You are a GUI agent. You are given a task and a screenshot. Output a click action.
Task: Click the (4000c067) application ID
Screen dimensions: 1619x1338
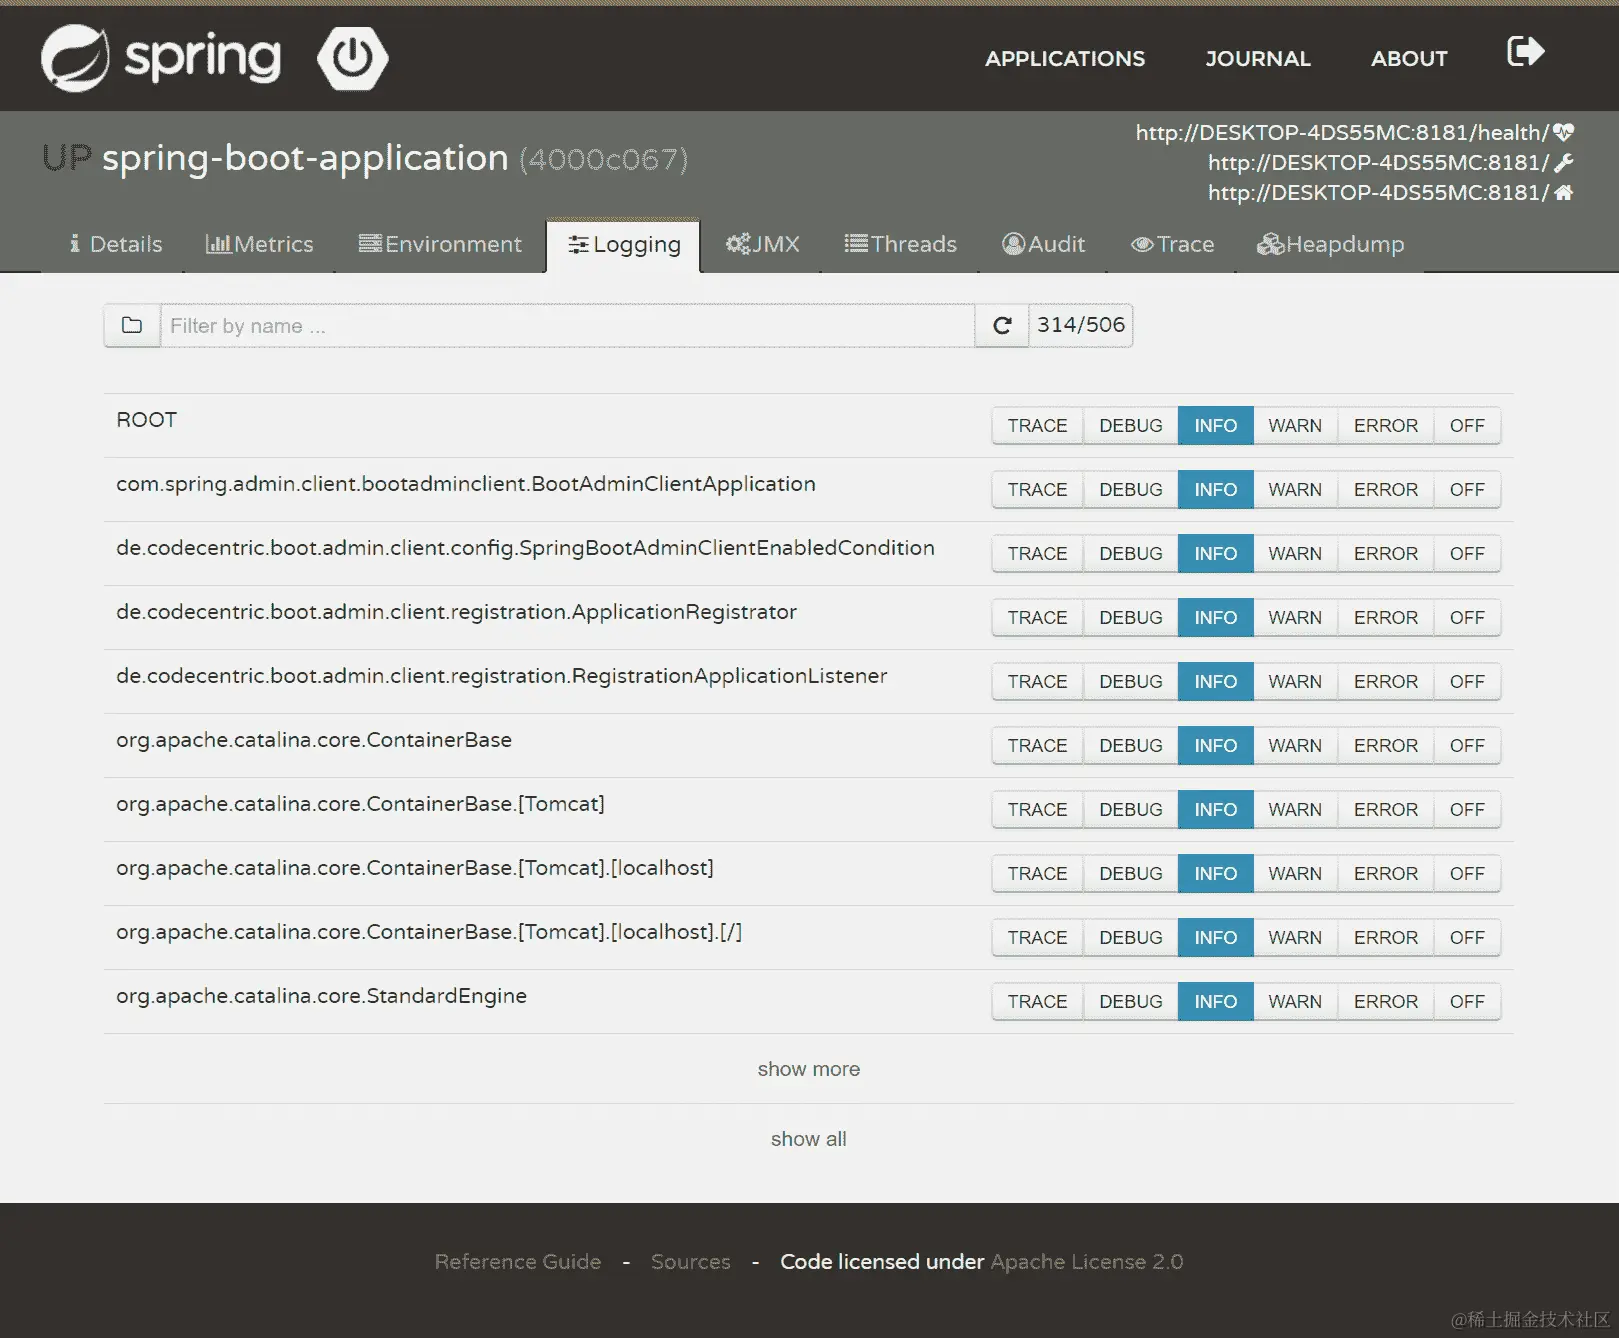pyautogui.click(x=604, y=159)
